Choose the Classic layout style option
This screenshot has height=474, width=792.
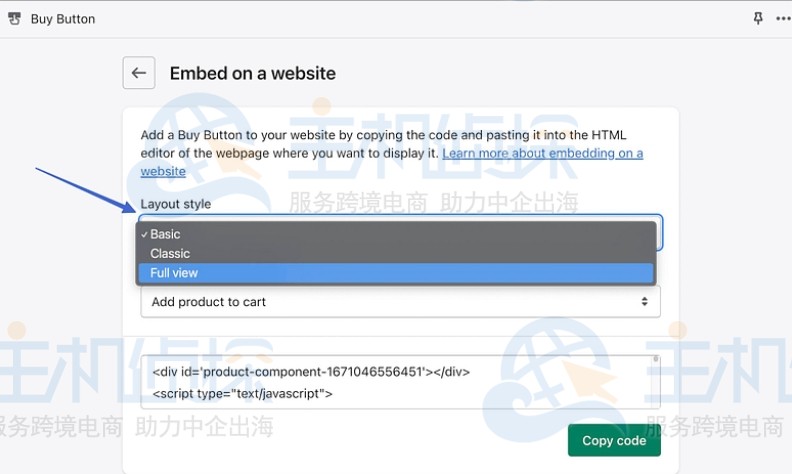[170, 253]
